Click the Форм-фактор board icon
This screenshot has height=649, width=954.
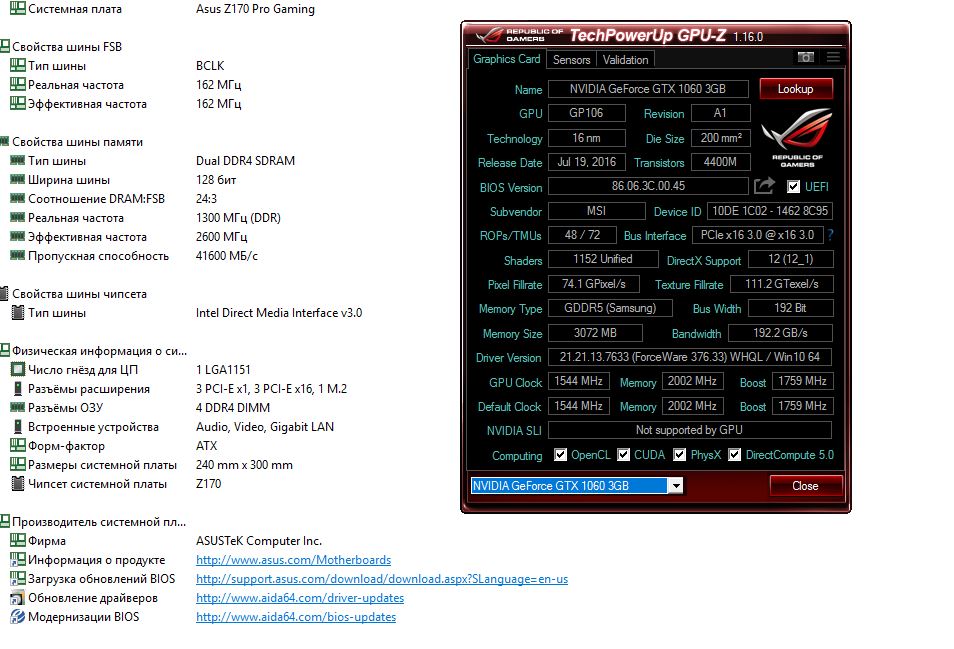click(x=18, y=445)
